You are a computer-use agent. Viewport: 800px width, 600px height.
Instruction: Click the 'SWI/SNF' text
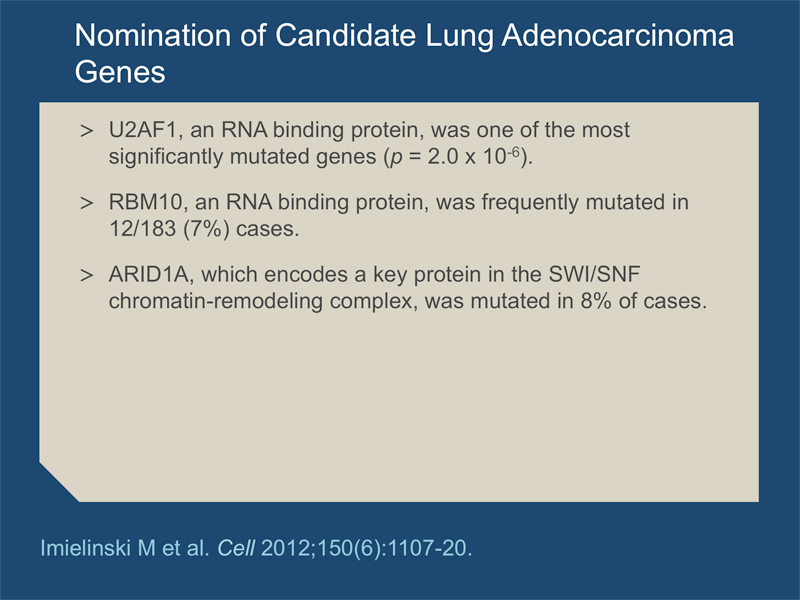[x=594, y=274]
